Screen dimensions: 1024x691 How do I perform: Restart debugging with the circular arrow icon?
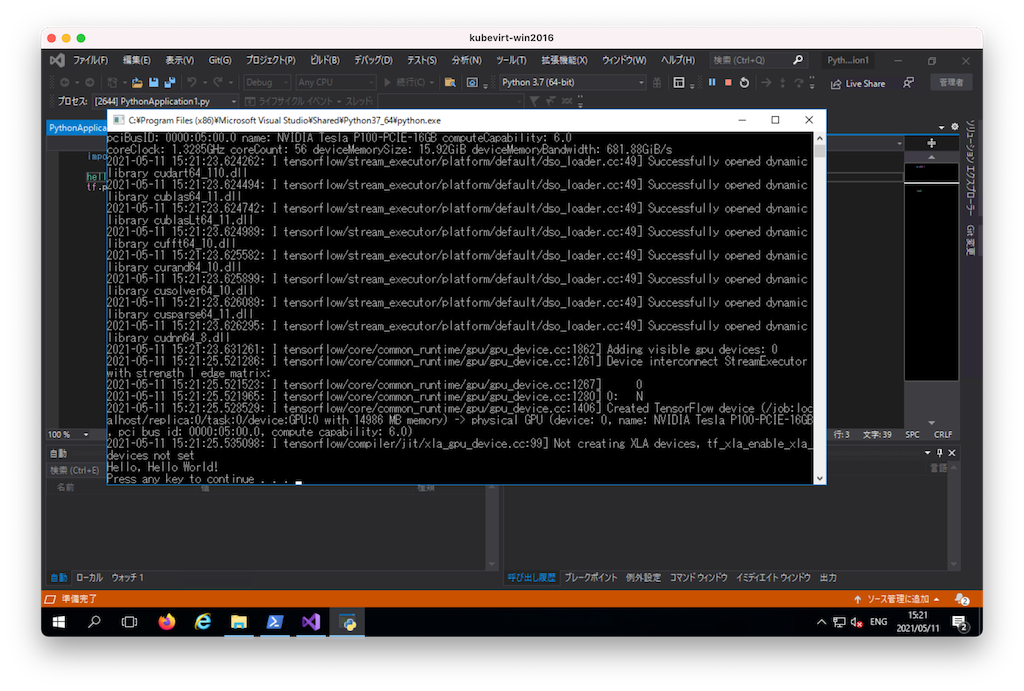click(x=744, y=82)
